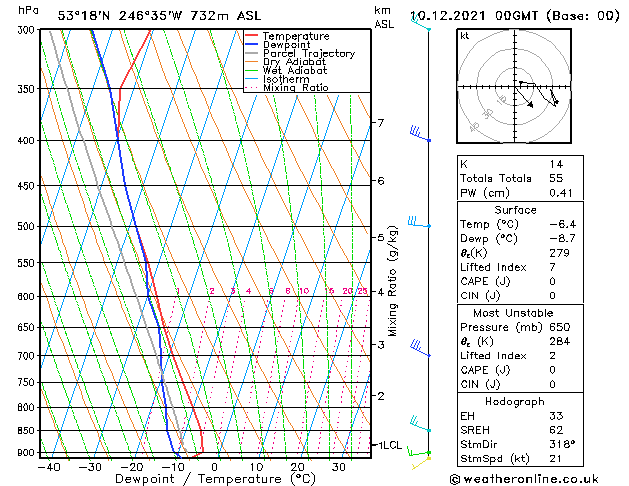Select the Wet Adiabat legend label
Screen dimensions: 629x486
click(295, 70)
